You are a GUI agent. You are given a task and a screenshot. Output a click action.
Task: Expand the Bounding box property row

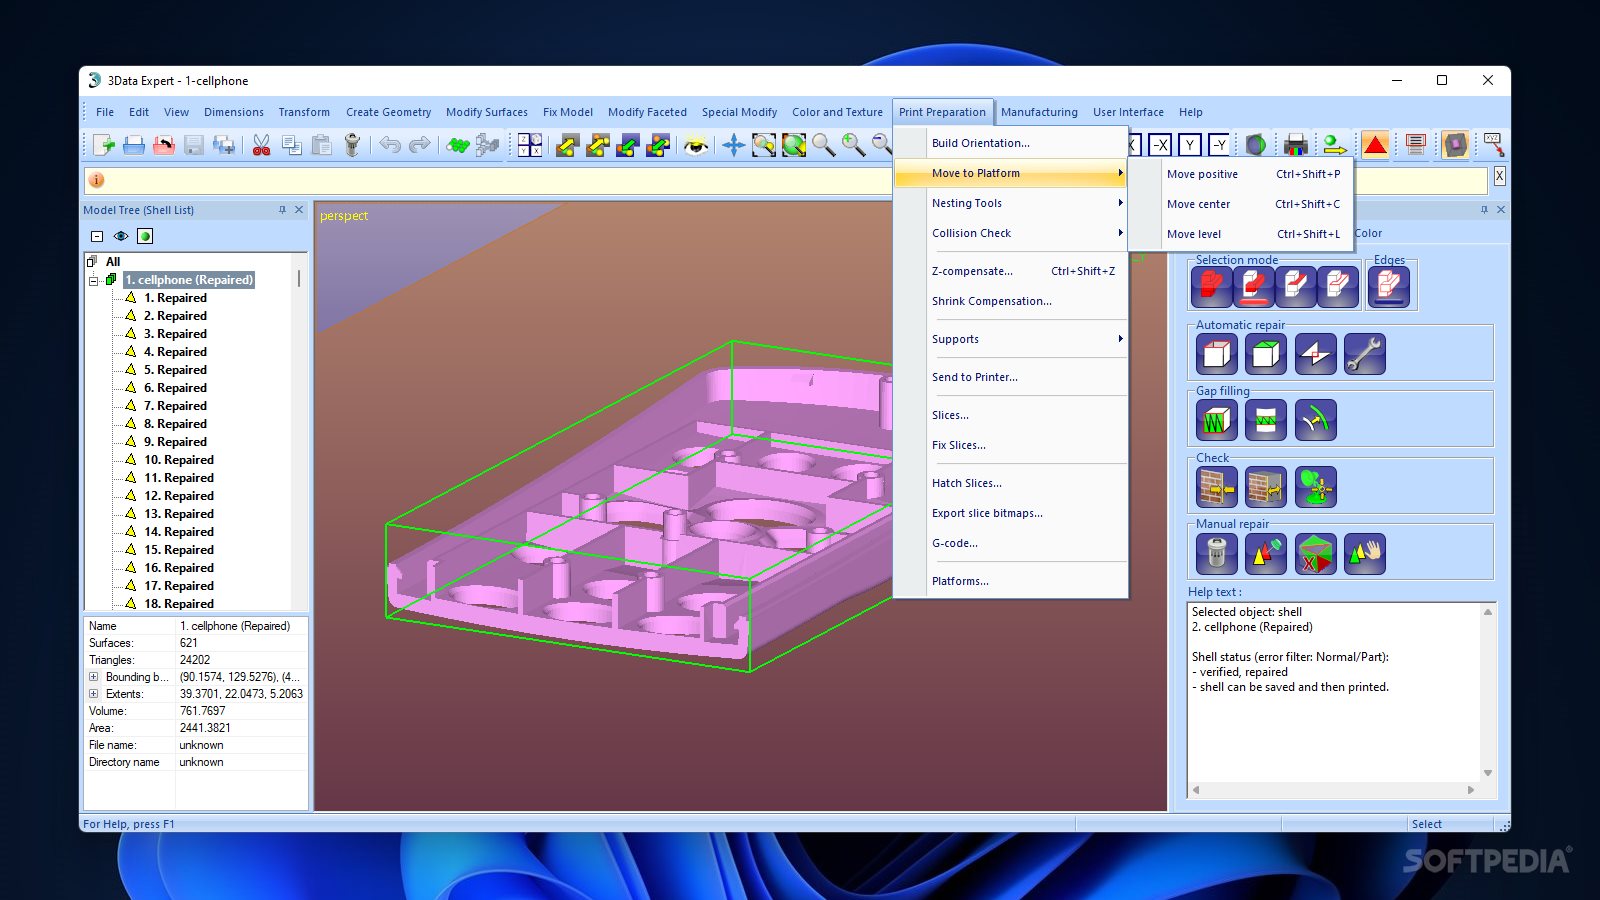[94, 677]
